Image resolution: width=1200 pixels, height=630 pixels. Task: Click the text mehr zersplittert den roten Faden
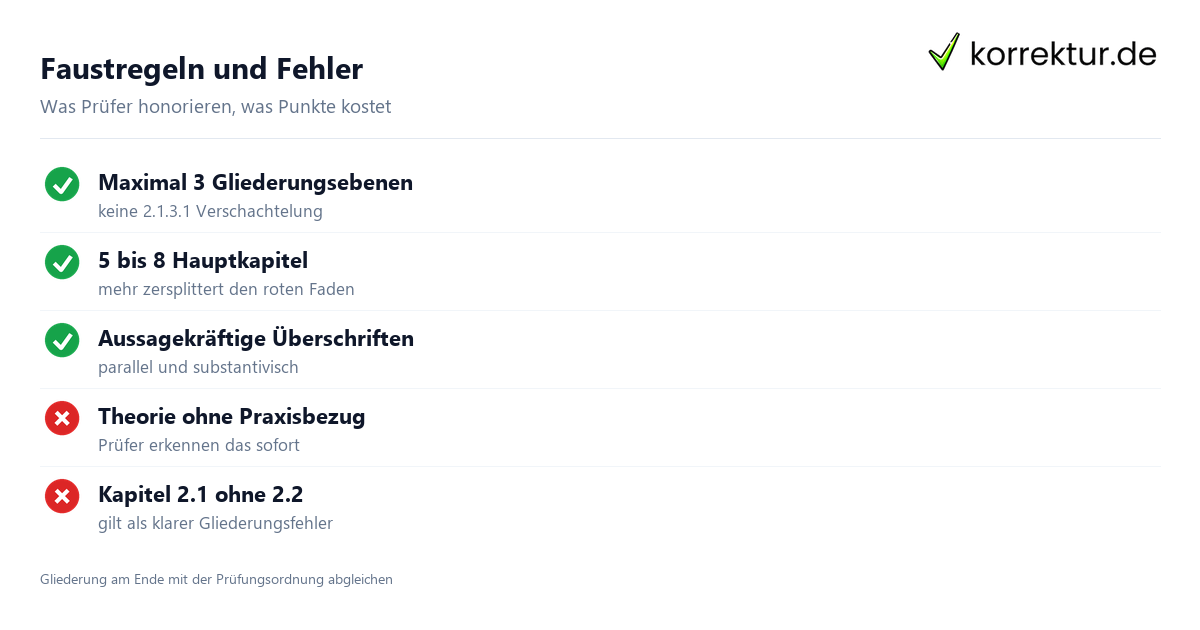pos(226,289)
